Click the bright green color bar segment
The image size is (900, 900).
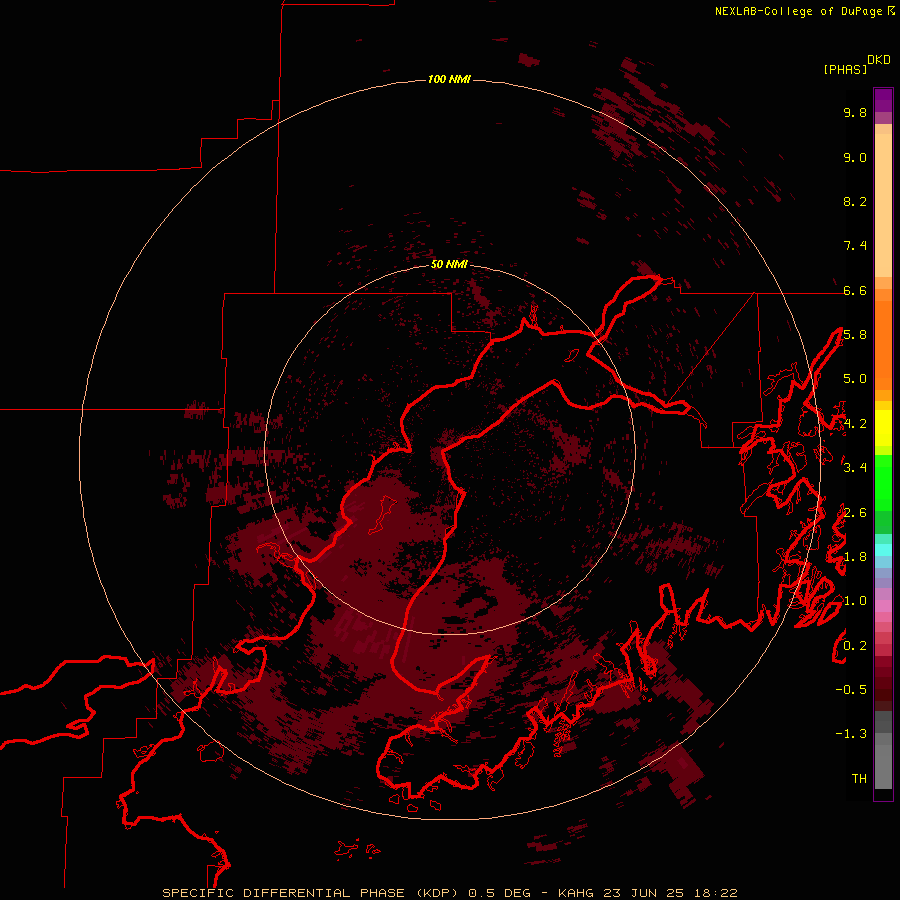pyautogui.click(x=883, y=482)
